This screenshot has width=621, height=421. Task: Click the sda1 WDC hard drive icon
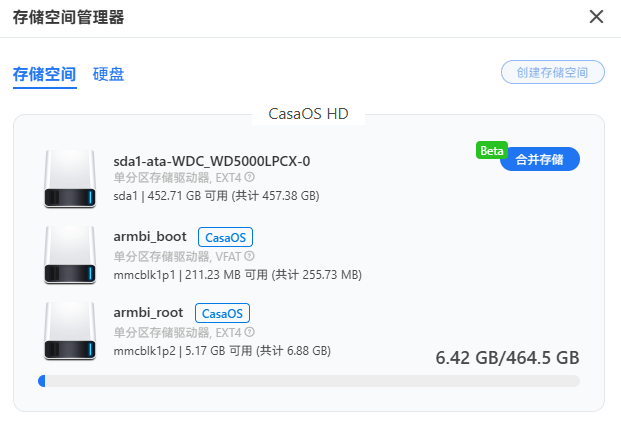[x=70, y=178]
